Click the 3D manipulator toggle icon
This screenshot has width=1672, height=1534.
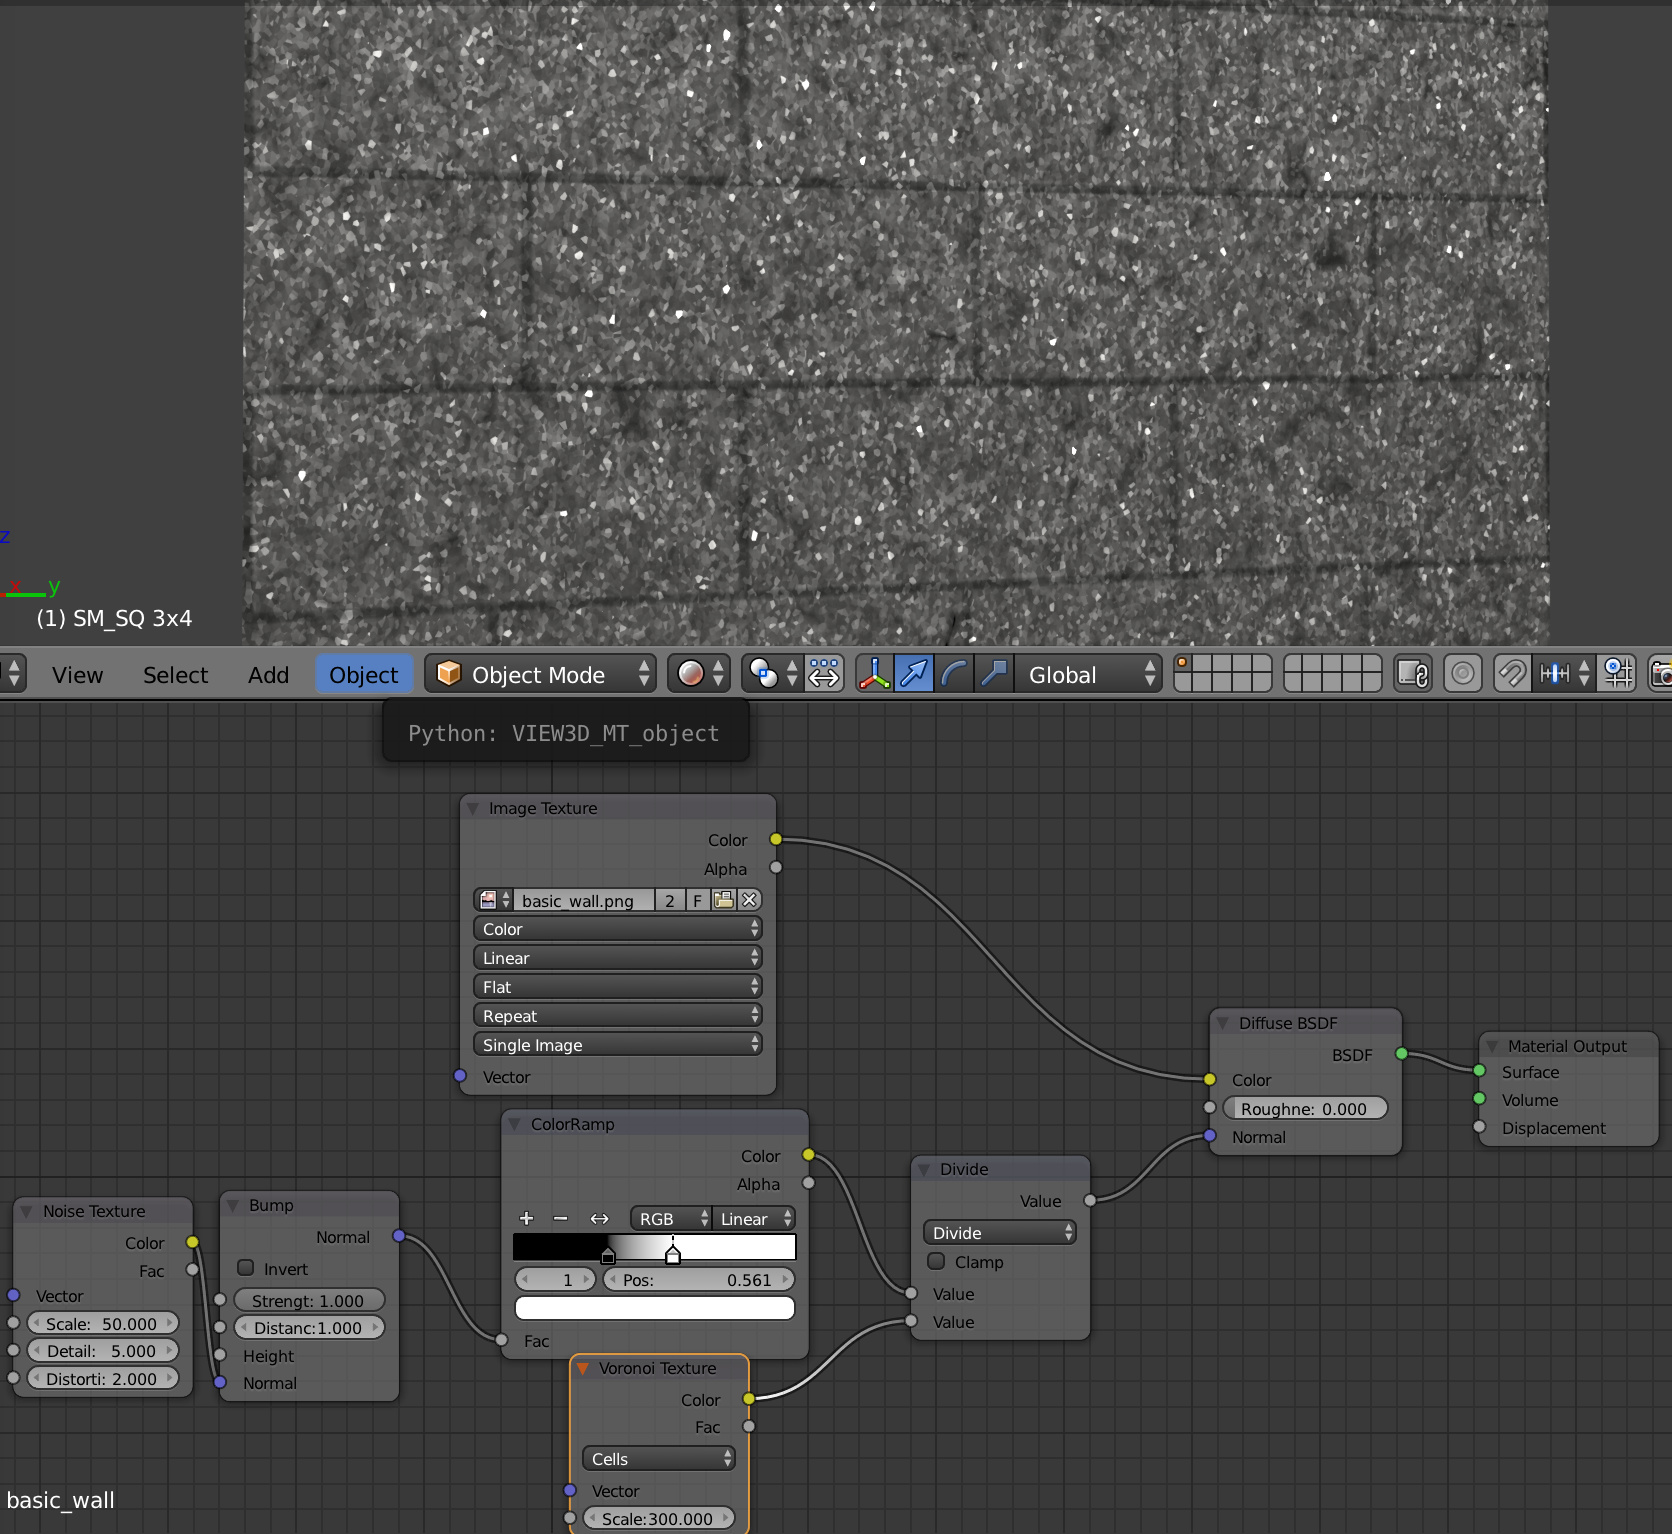tap(873, 674)
